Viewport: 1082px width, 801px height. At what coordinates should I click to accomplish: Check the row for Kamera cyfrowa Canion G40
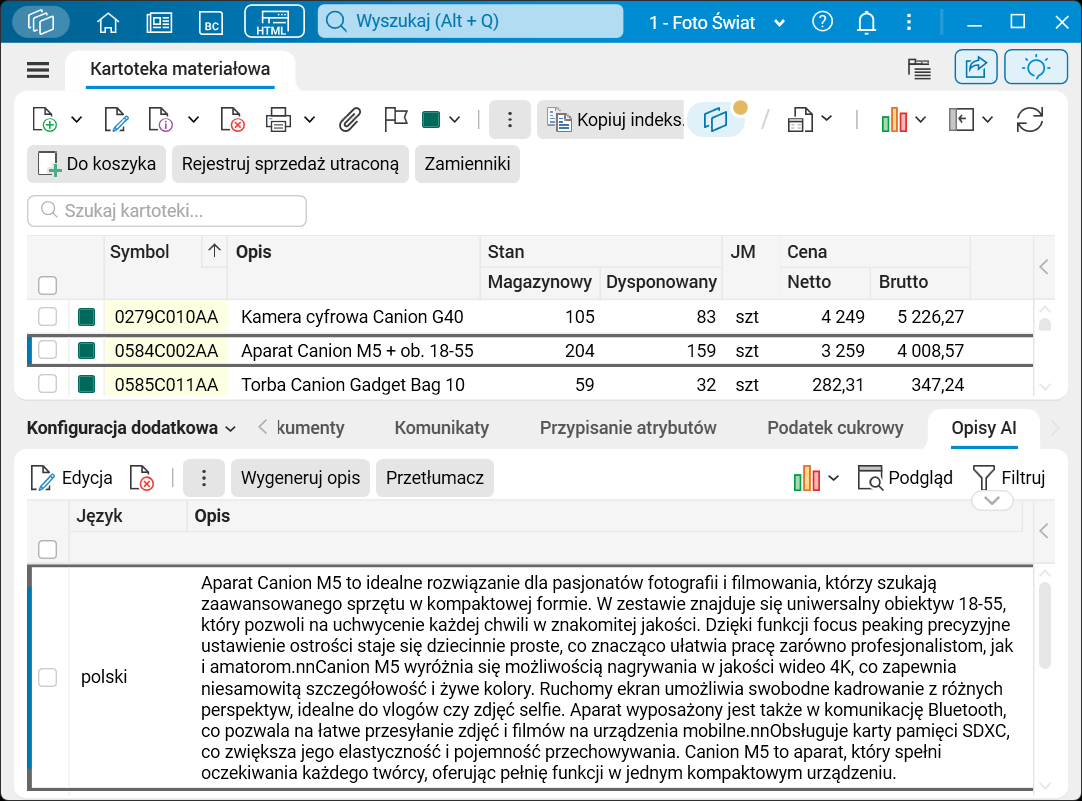point(47,317)
